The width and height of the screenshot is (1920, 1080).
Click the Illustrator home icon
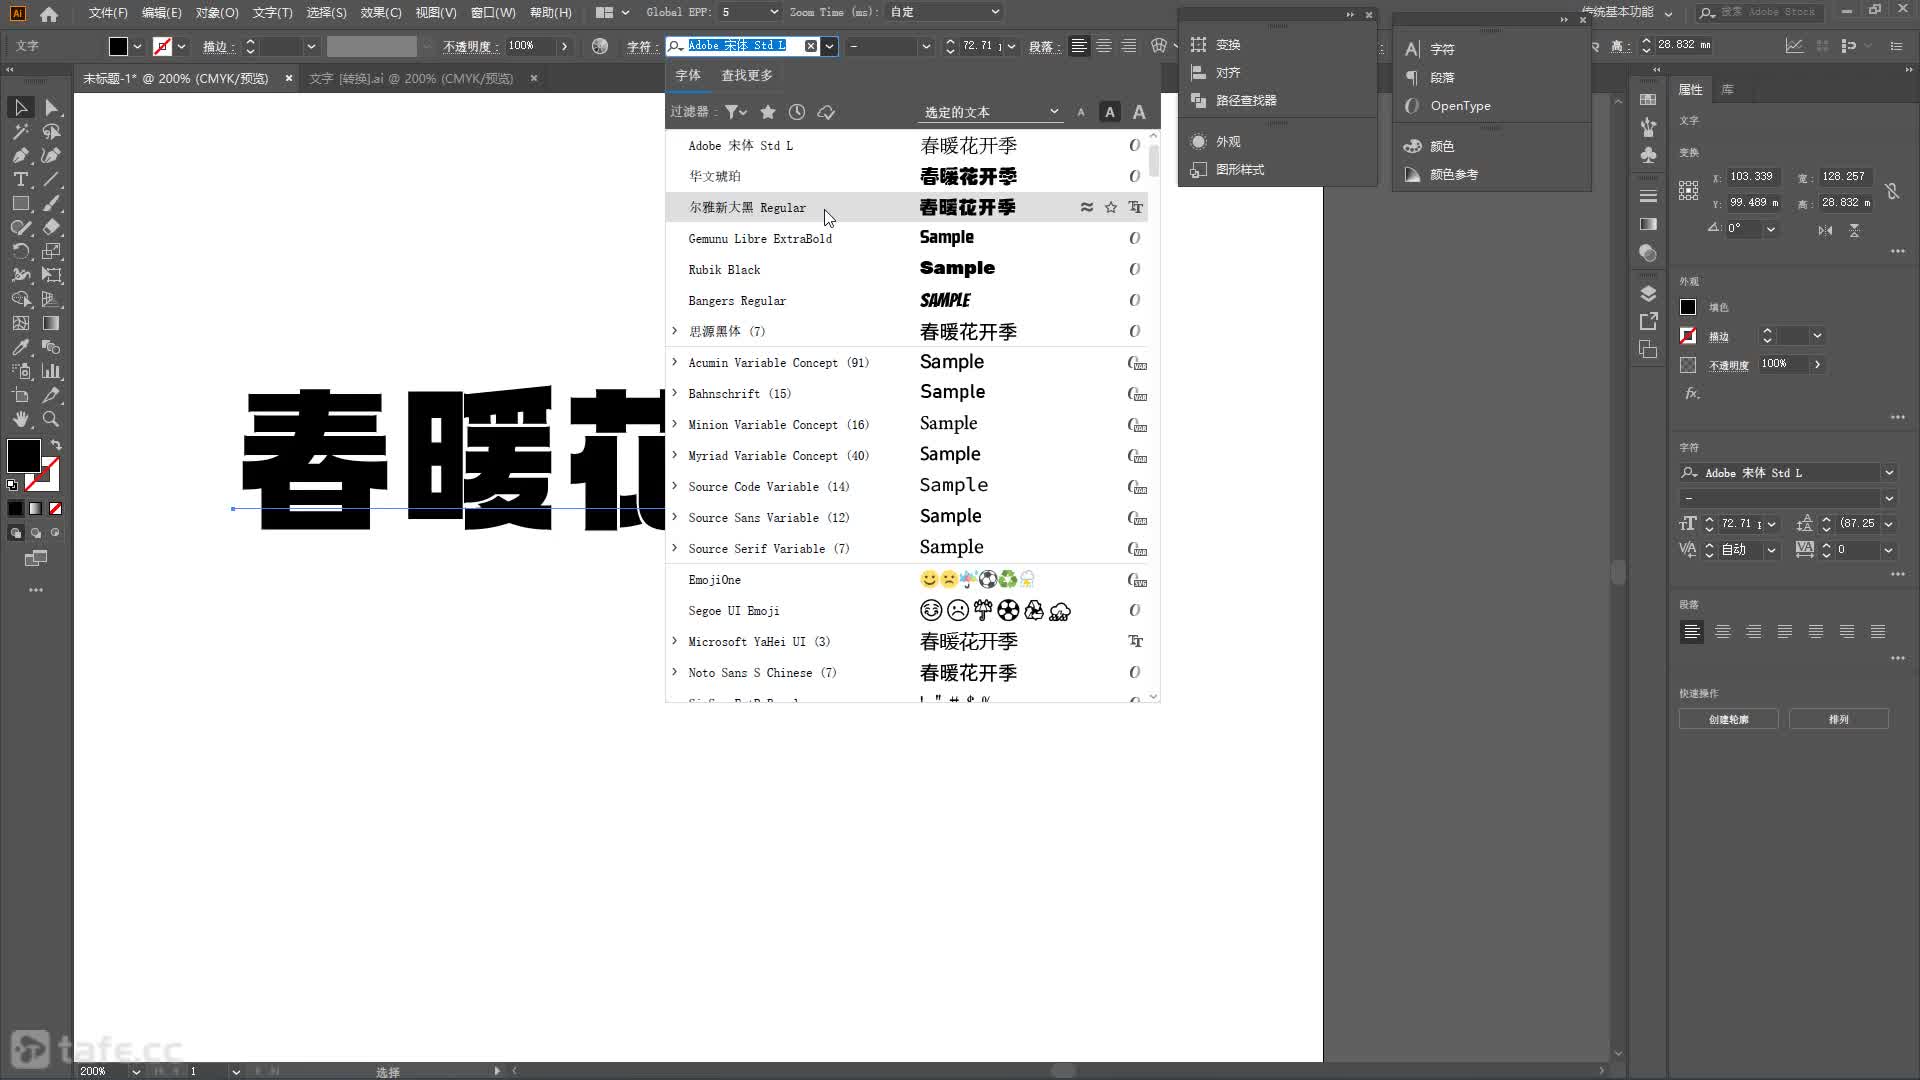point(49,13)
